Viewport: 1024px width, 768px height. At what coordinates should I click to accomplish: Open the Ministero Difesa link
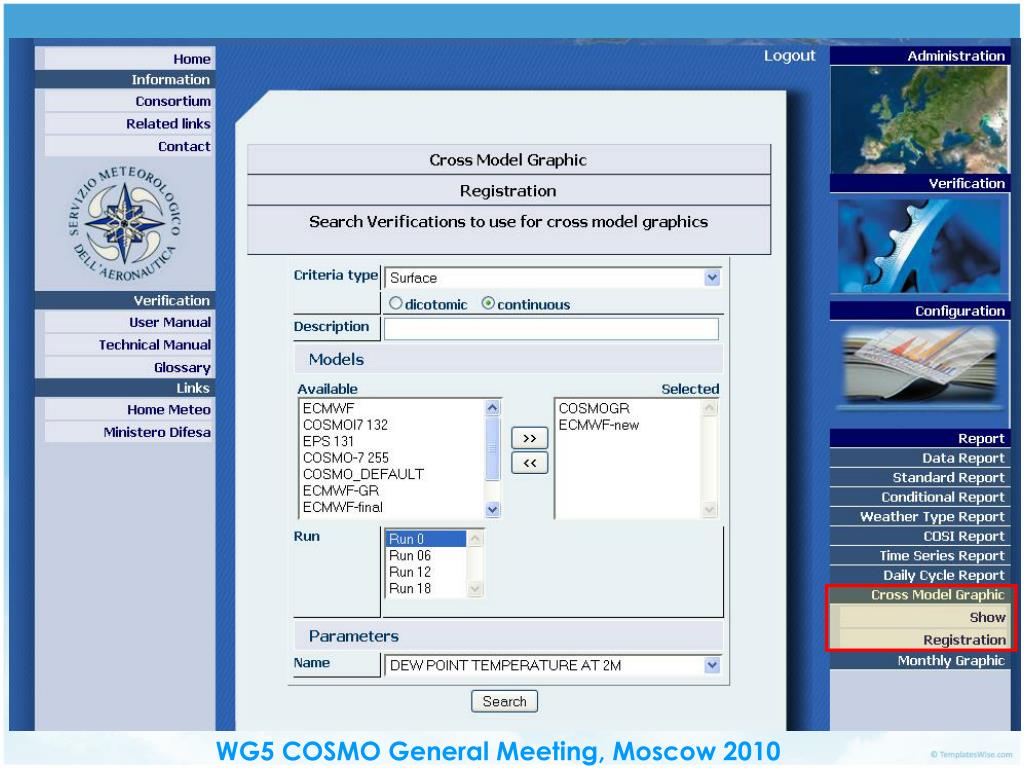click(x=129, y=432)
